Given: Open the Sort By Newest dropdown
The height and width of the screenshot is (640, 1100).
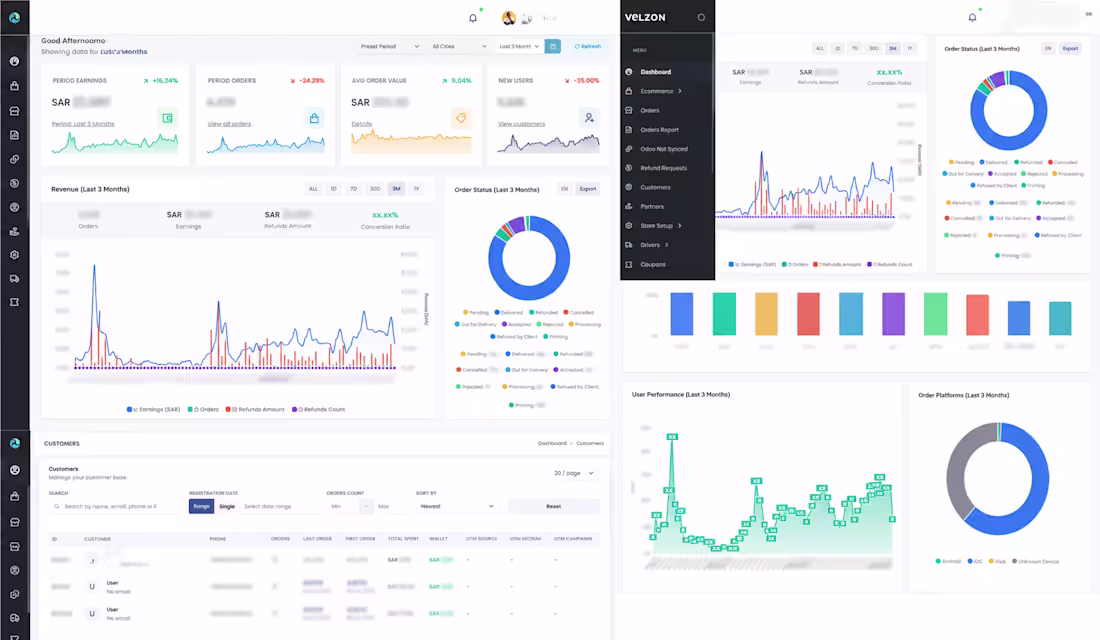Looking at the screenshot, I should (457, 506).
